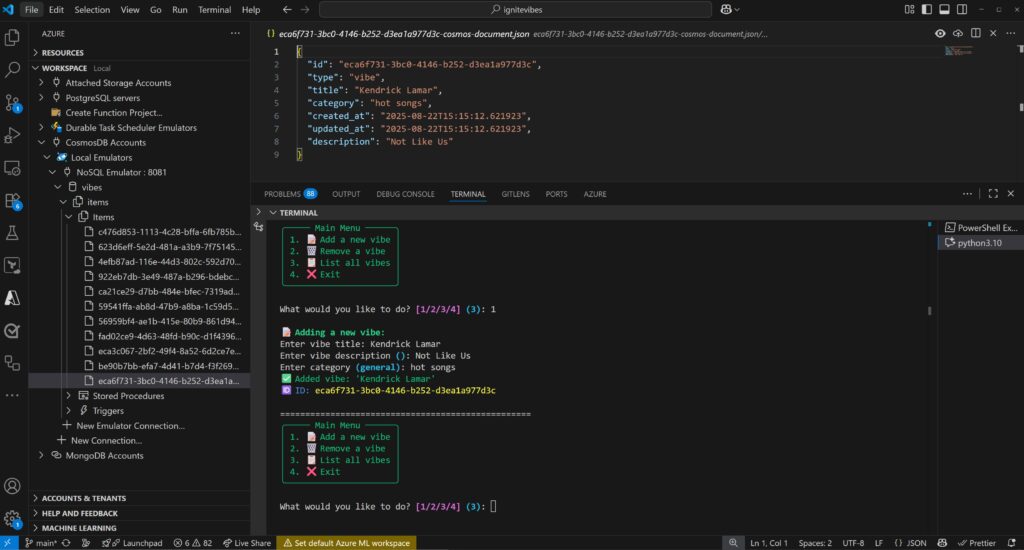Screen dimensions: 1024x550
Task: Switch to the DEBUG CONSOLE tab
Action: pyautogui.click(x=405, y=194)
